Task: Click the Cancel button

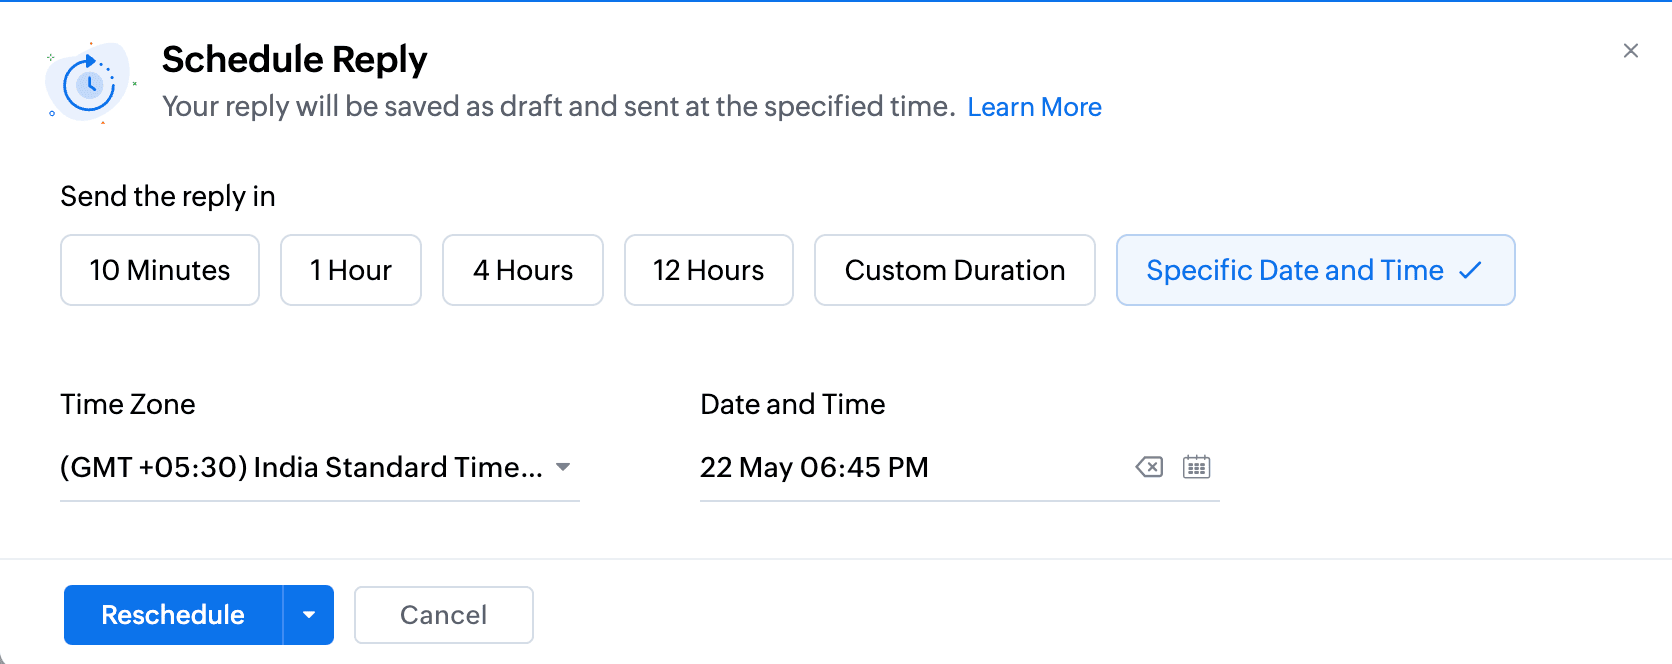Action: tap(444, 615)
